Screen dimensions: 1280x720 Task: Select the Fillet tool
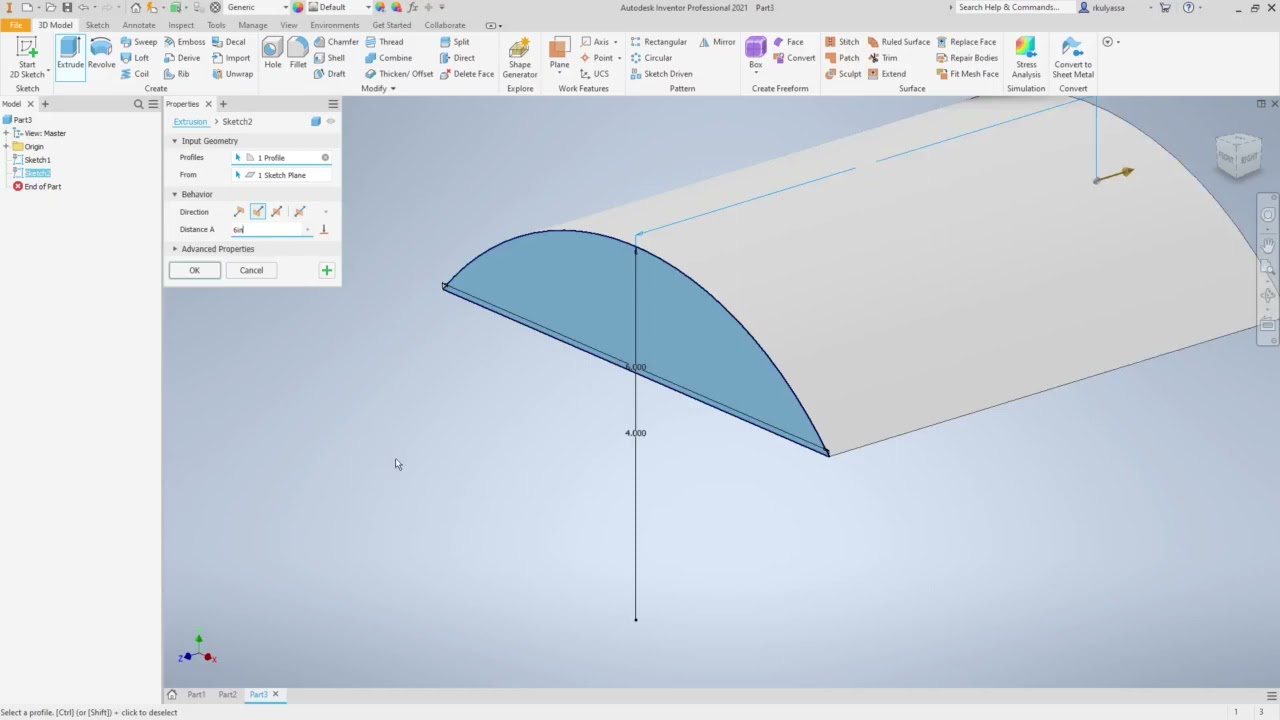[298, 53]
